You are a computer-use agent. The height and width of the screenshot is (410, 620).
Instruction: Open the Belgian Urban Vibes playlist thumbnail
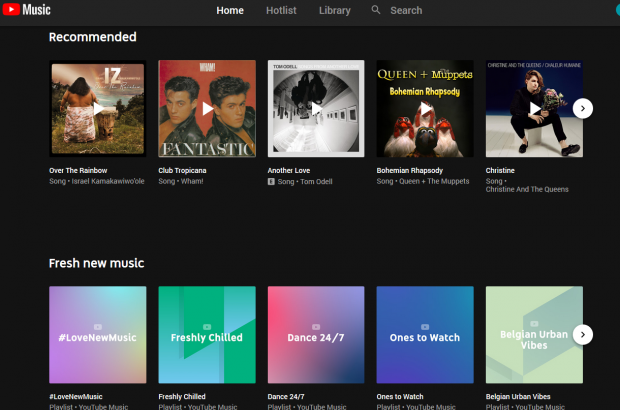click(534, 334)
